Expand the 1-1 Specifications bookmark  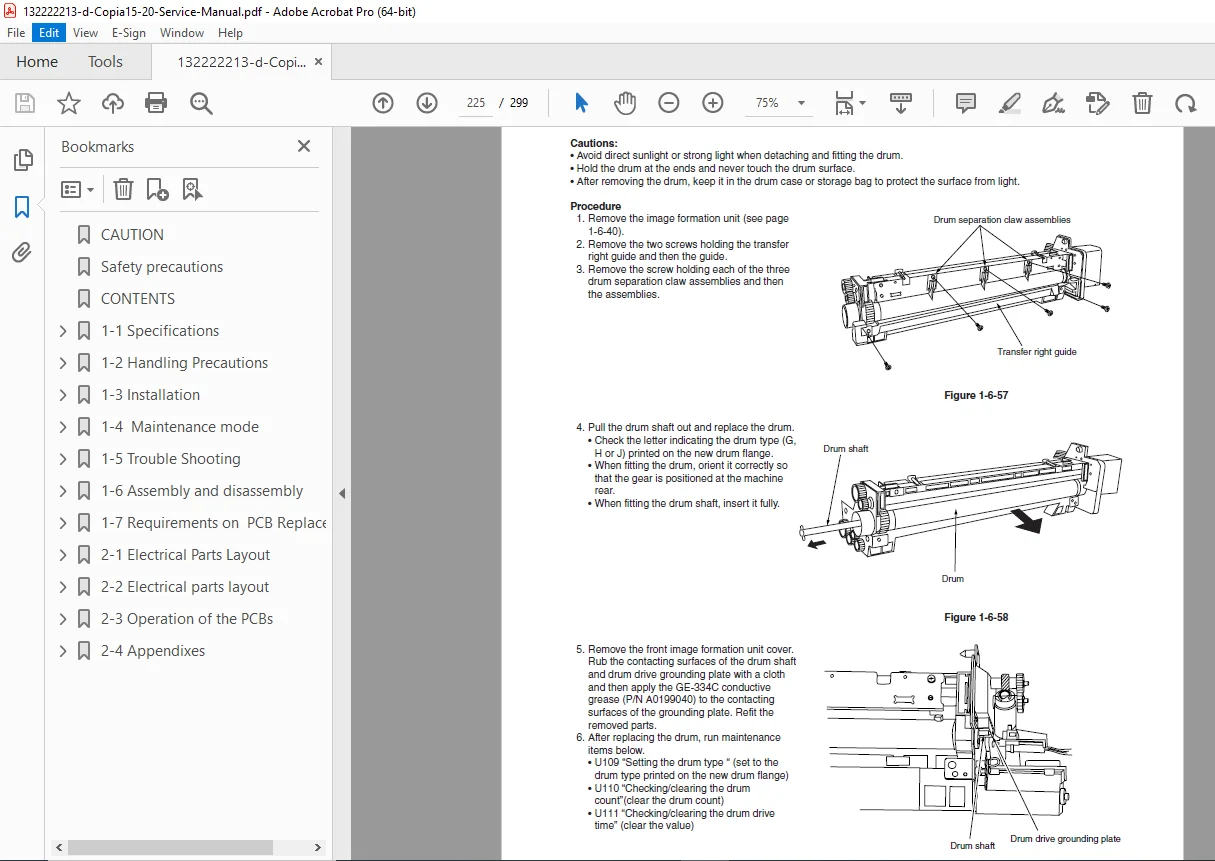[64, 331]
